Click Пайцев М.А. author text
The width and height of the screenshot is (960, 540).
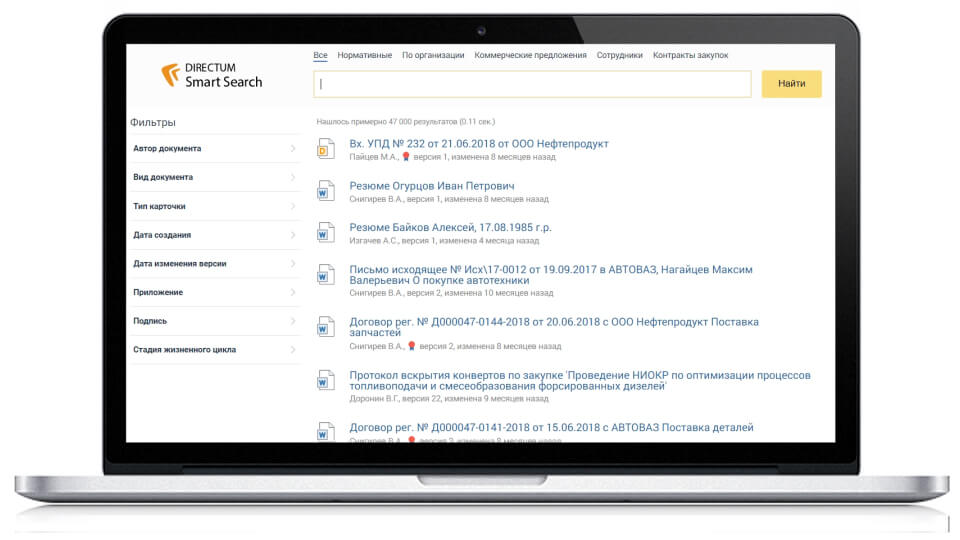pos(373,157)
